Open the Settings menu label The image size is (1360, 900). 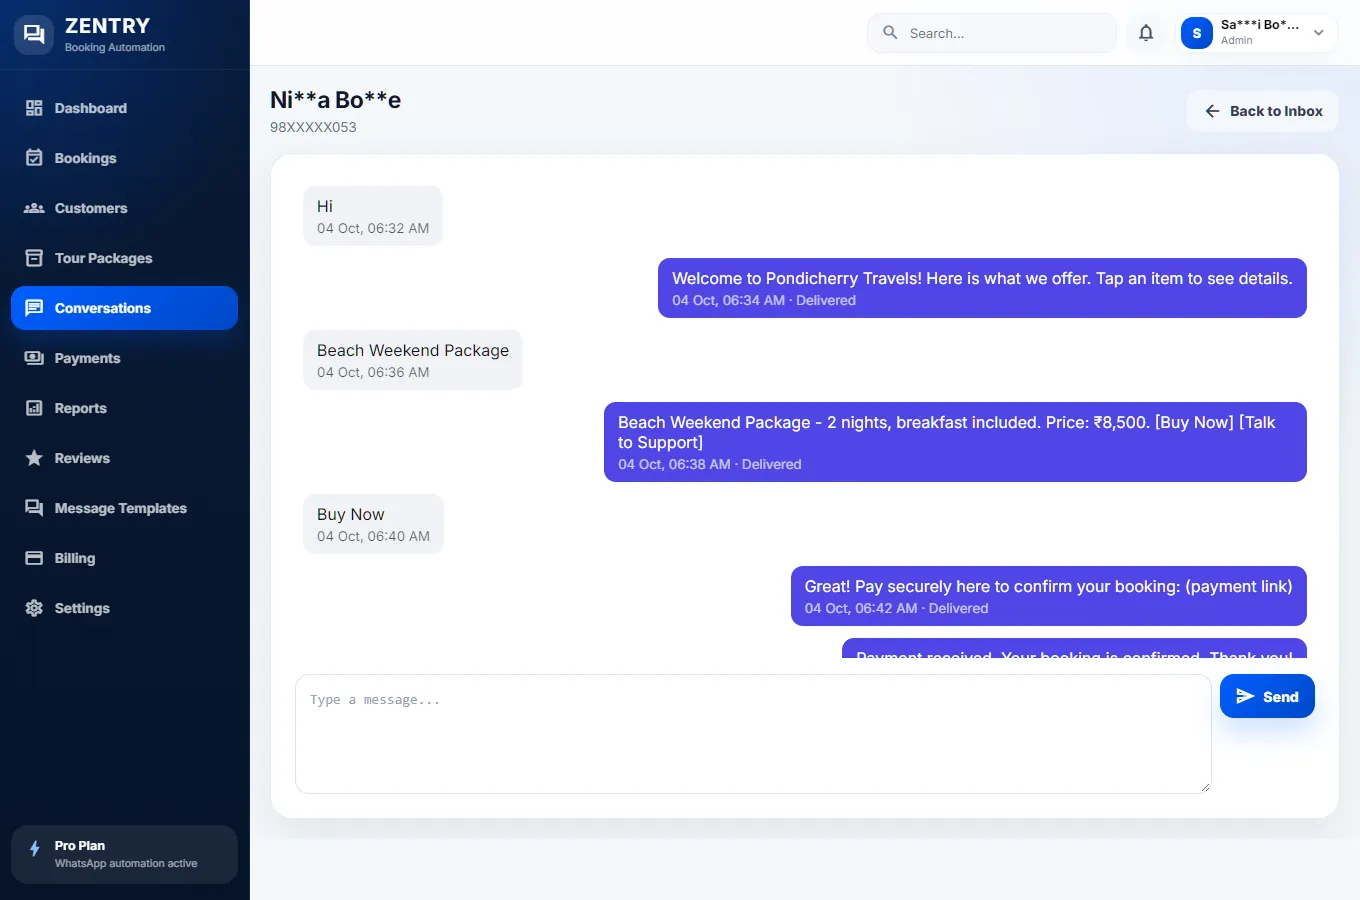(x=82, y=608)
